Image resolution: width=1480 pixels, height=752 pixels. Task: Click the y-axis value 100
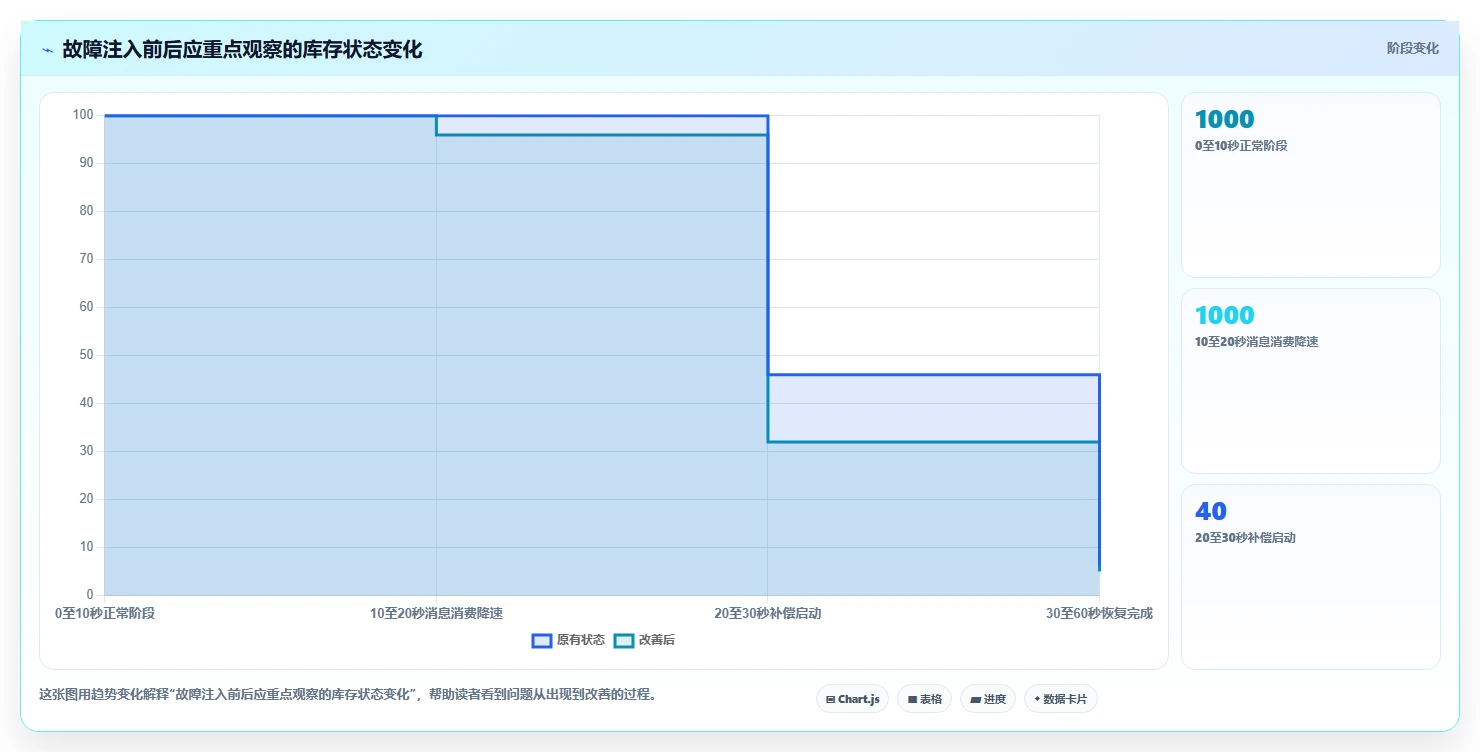coord(83,115)
